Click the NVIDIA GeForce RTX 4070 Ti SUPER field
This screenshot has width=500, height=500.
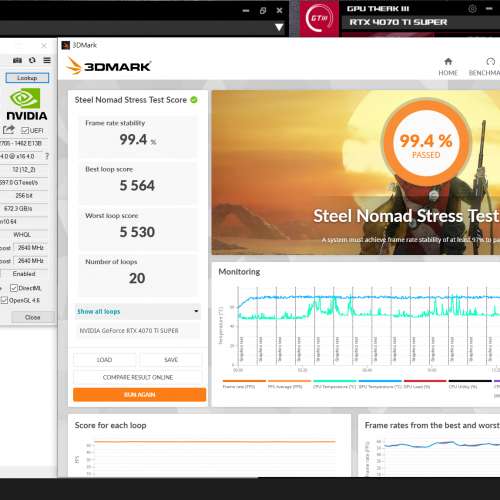click(138, 331)
